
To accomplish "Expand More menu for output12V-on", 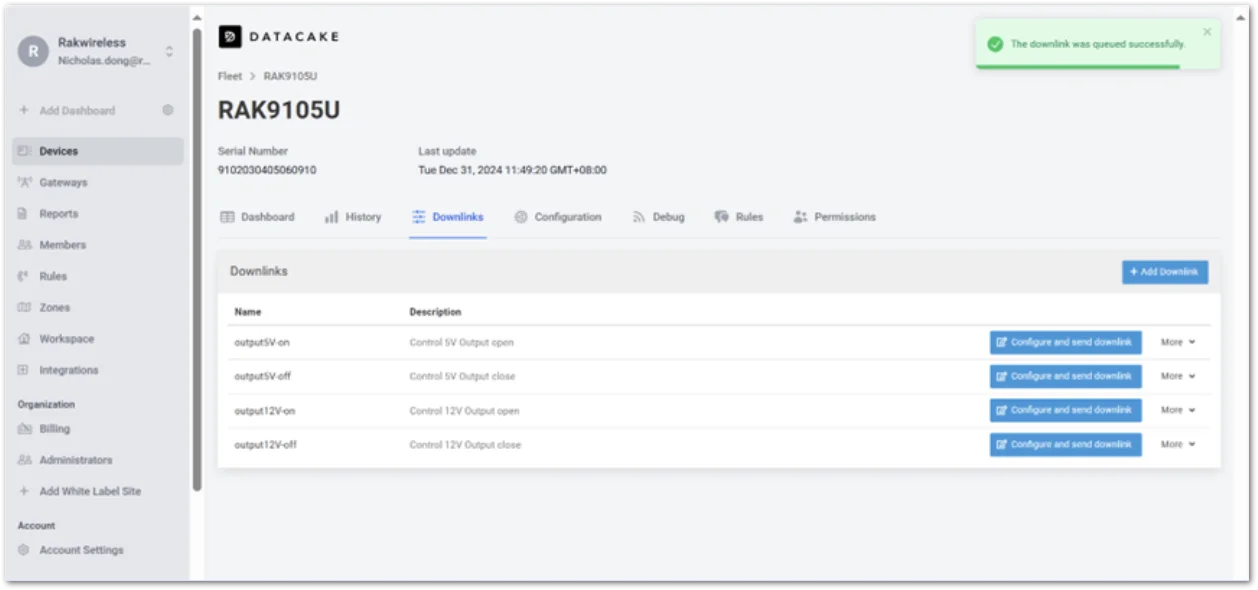I will point(1178,410).
